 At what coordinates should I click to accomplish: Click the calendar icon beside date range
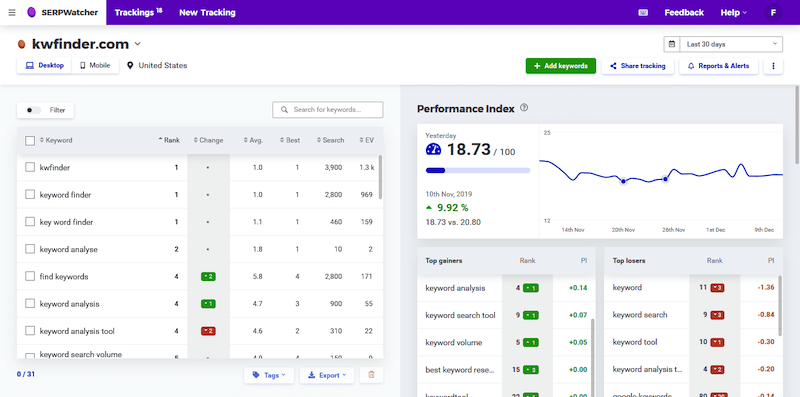671,44
